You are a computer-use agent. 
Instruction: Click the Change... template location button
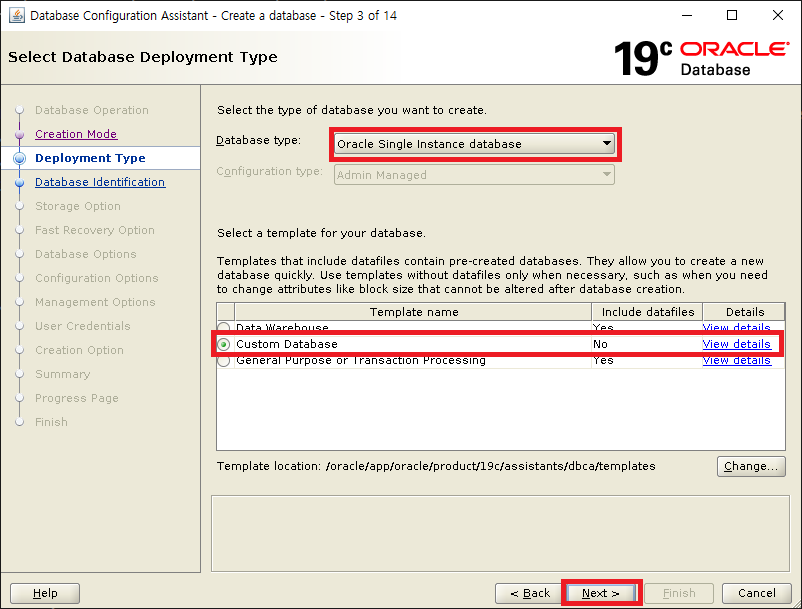pyautogui.click(x=751, y=466)
